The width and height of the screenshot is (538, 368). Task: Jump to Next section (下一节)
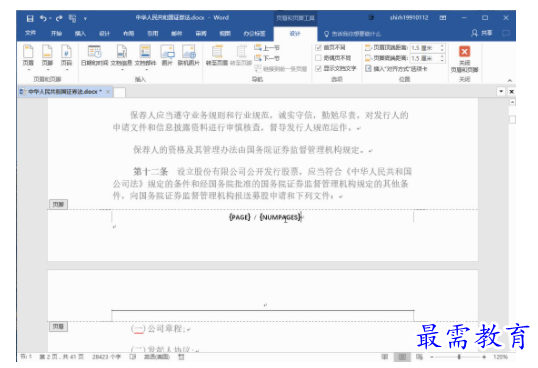[x=267, y=58]
